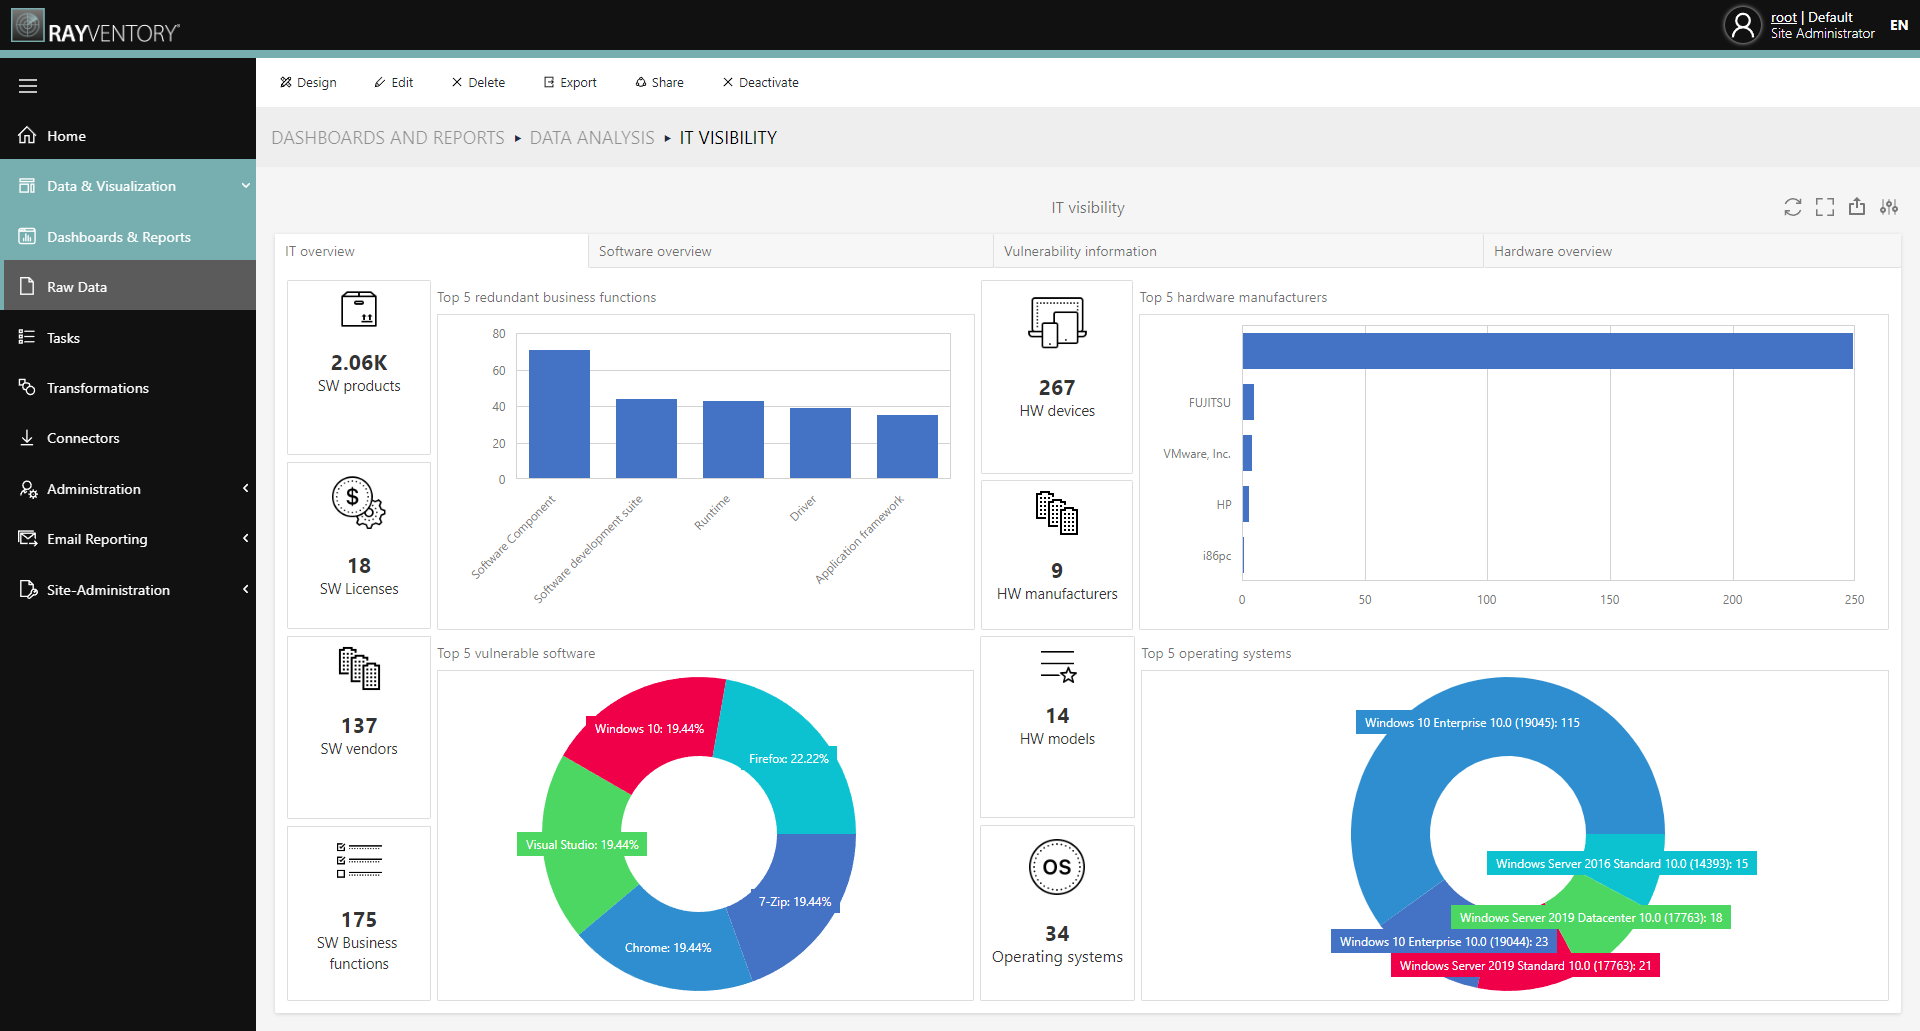Click the root user link
This screenshot has width=1920, height=1031.
tap(1783, 17)
